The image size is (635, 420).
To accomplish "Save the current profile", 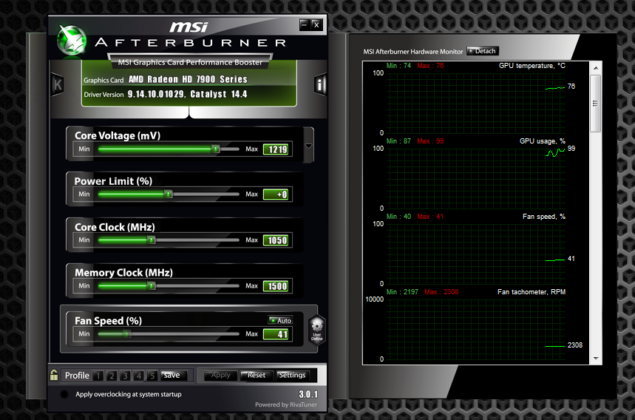I will (x=172, y=376).
